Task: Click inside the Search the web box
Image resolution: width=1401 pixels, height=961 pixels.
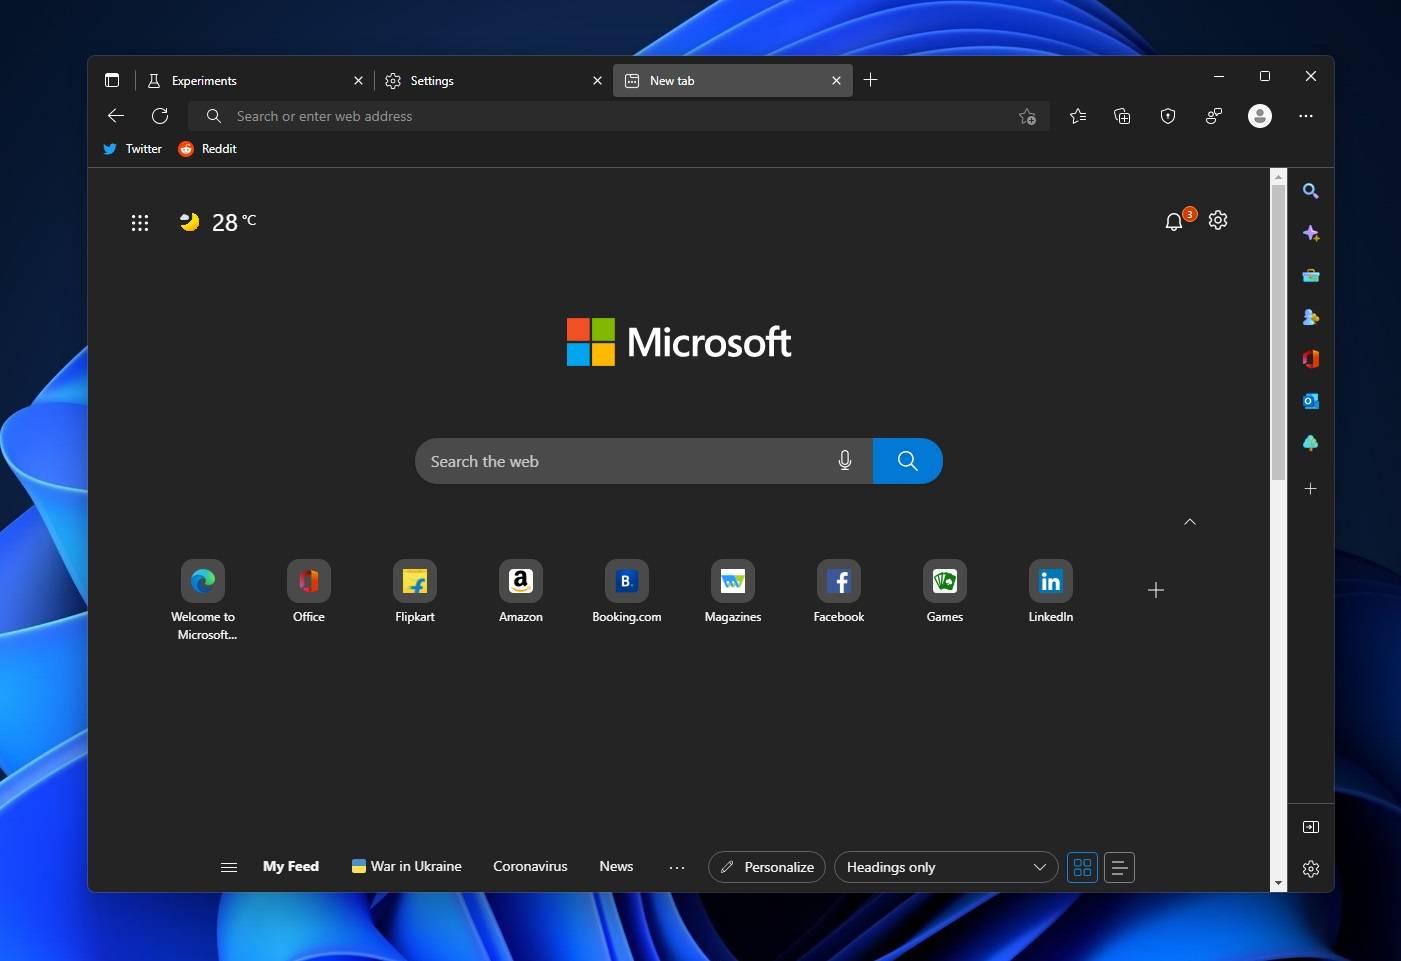Action: pyautogui.click(x=620, y=461)
